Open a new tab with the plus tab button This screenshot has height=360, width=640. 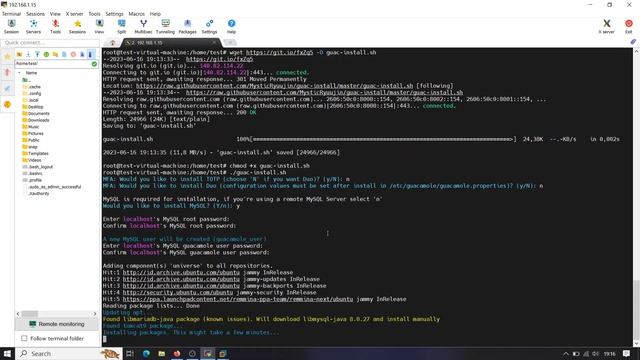point(230,42)
